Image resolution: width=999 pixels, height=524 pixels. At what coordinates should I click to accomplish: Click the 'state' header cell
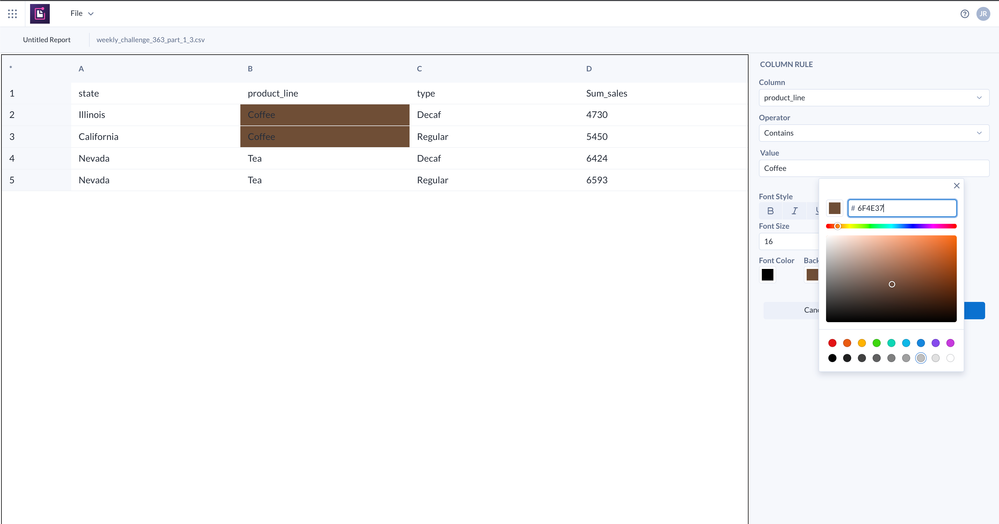coord(155,93)
